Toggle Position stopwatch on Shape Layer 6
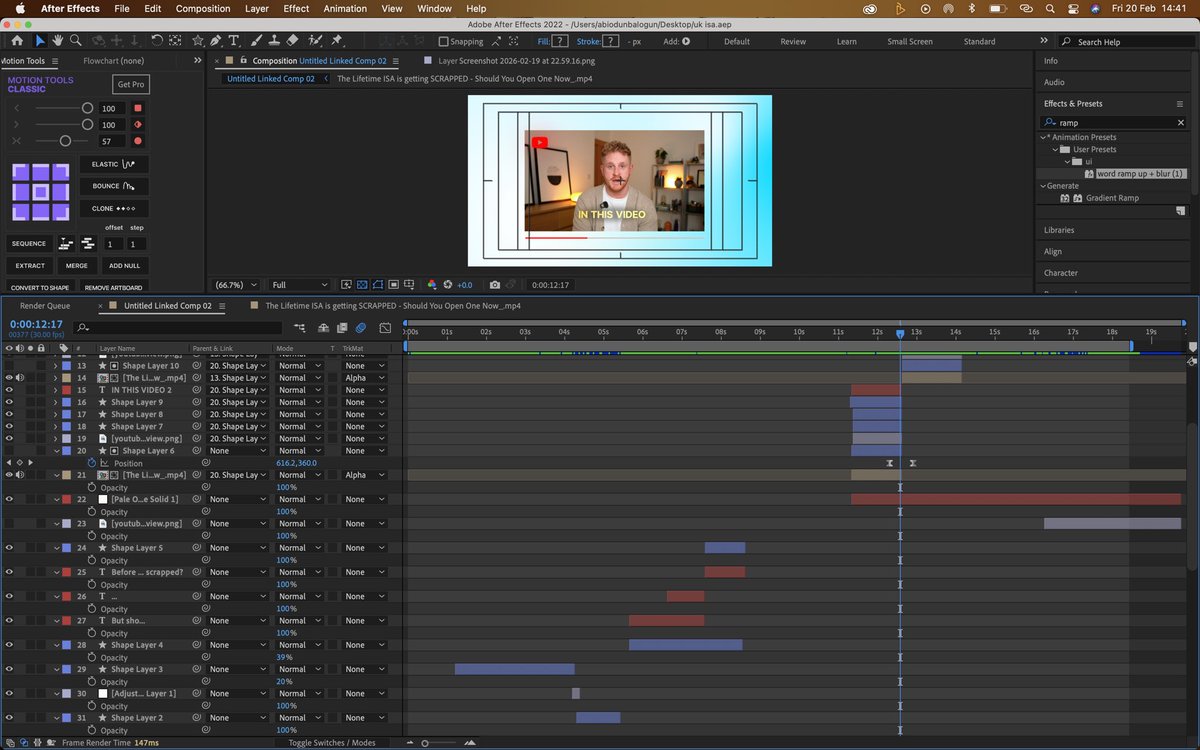This screenshot has height=750, width=1200. [92, 463]
